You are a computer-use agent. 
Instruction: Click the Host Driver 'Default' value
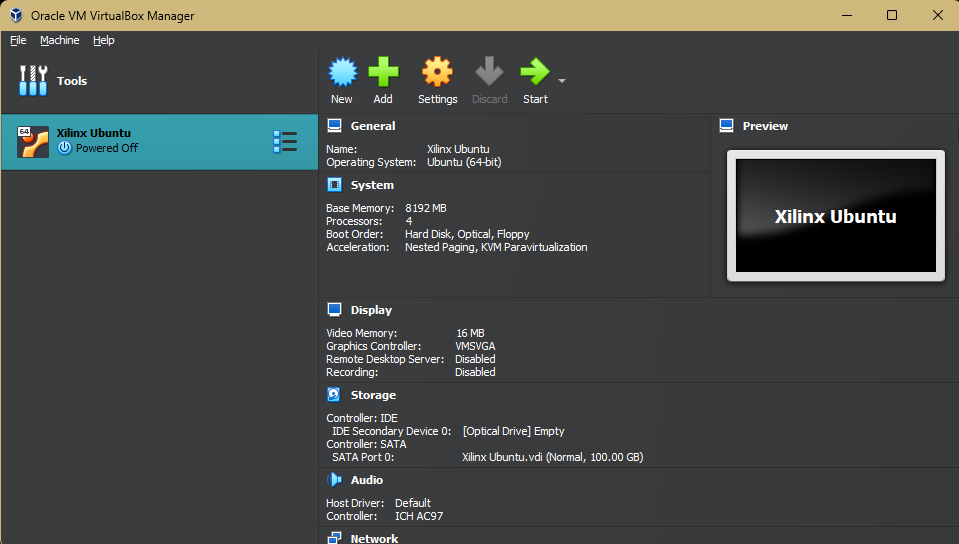tap(413, 503)
